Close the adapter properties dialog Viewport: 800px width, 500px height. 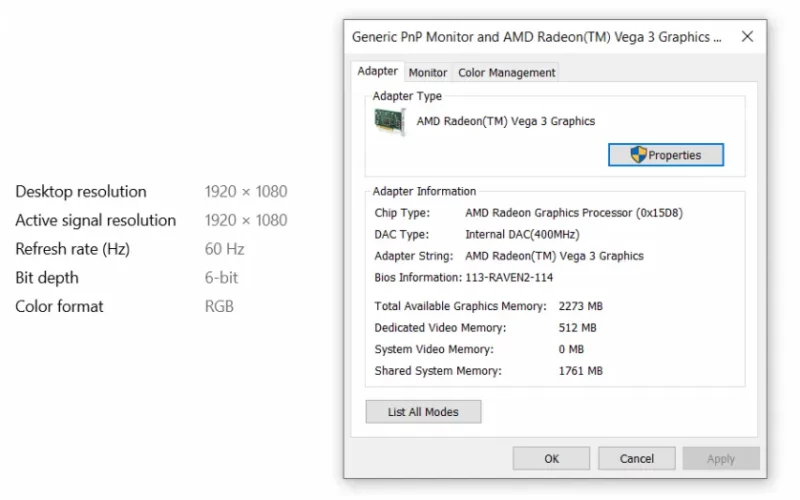[x=747, y=37]
